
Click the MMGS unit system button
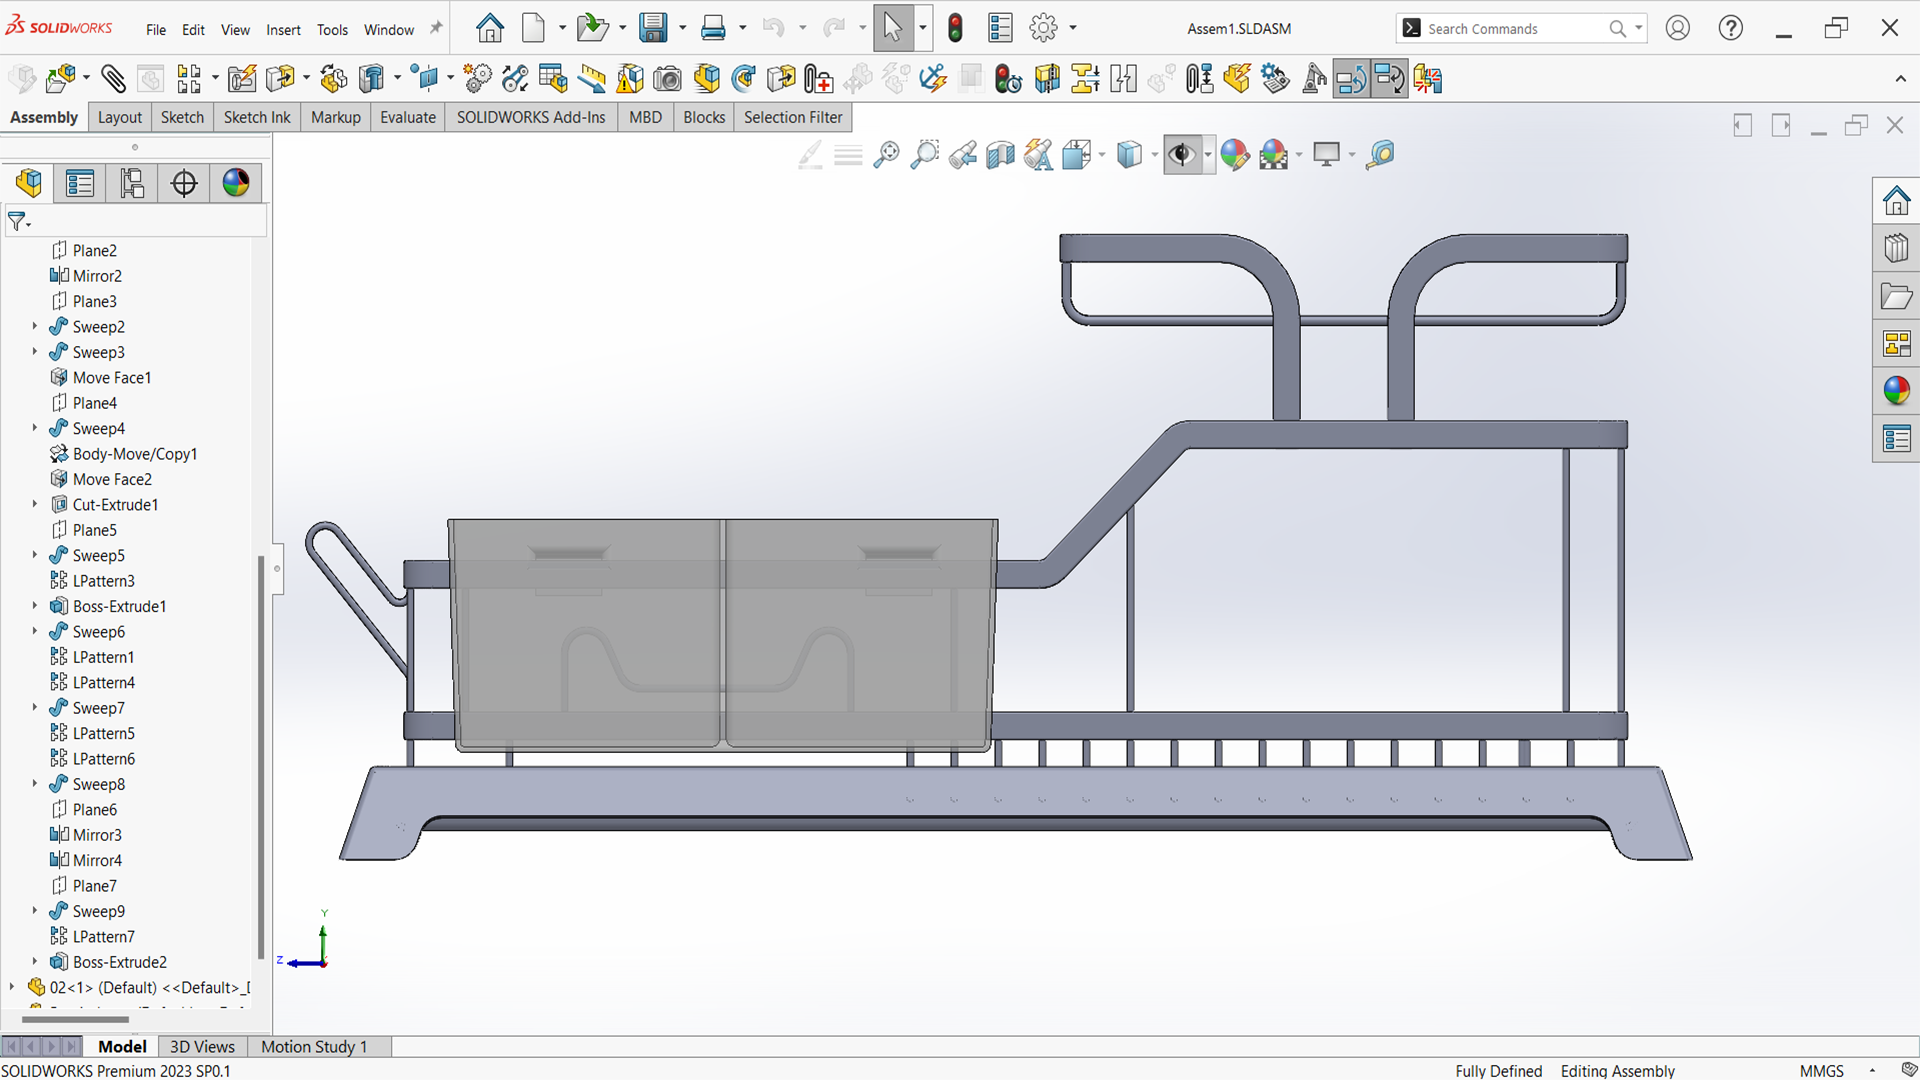pos(1821,1070)
